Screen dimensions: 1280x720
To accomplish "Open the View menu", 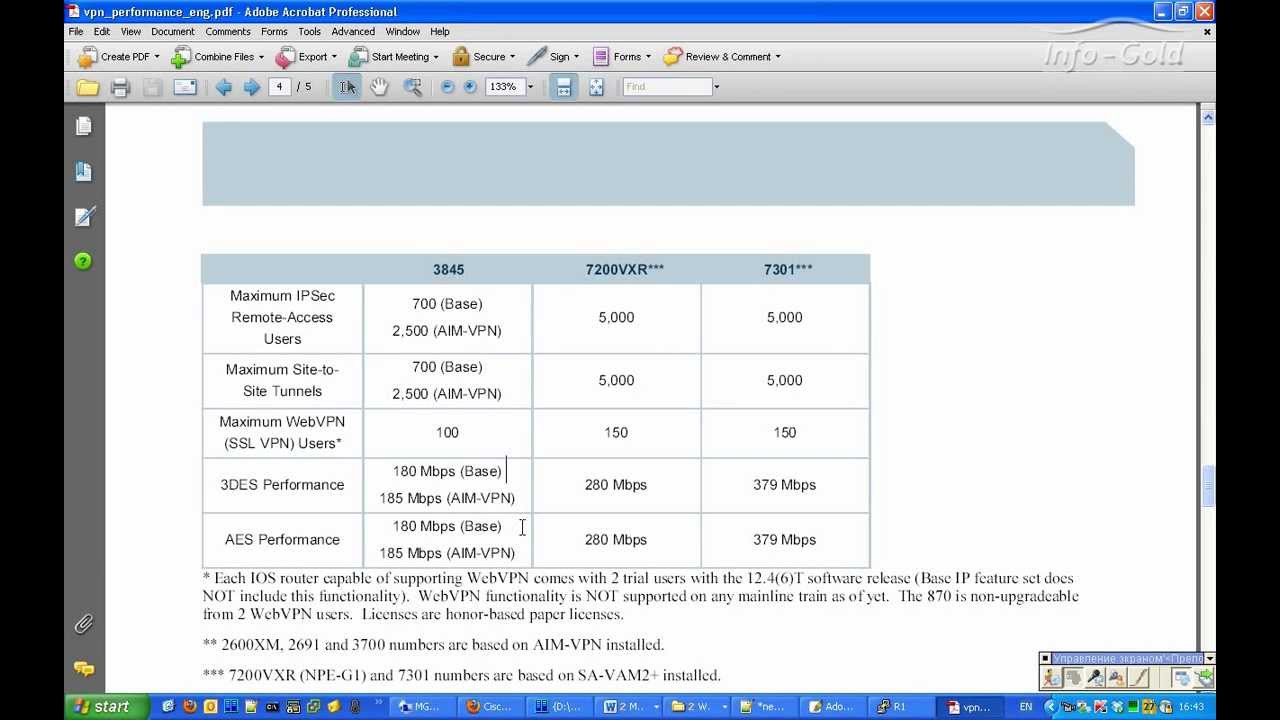I will pyautogui.click(x=131, y=31).
